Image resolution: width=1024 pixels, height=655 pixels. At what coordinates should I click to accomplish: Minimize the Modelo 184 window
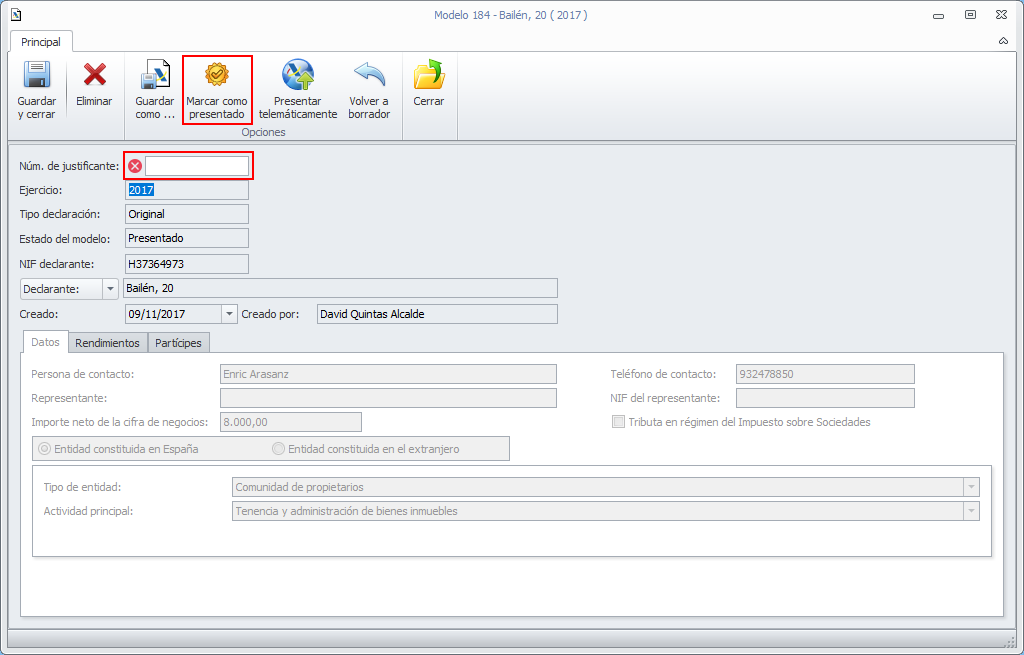click(938, 16)
